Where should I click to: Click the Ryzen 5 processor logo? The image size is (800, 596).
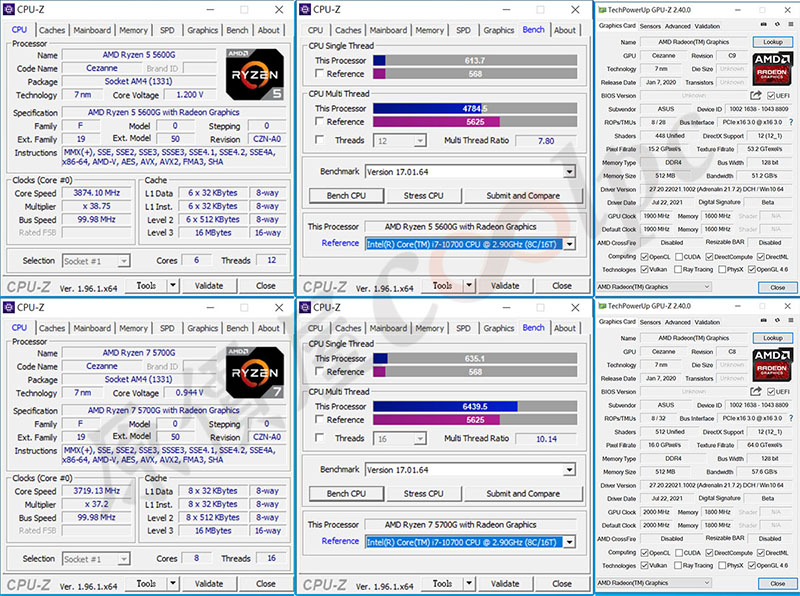click(255, 74)
